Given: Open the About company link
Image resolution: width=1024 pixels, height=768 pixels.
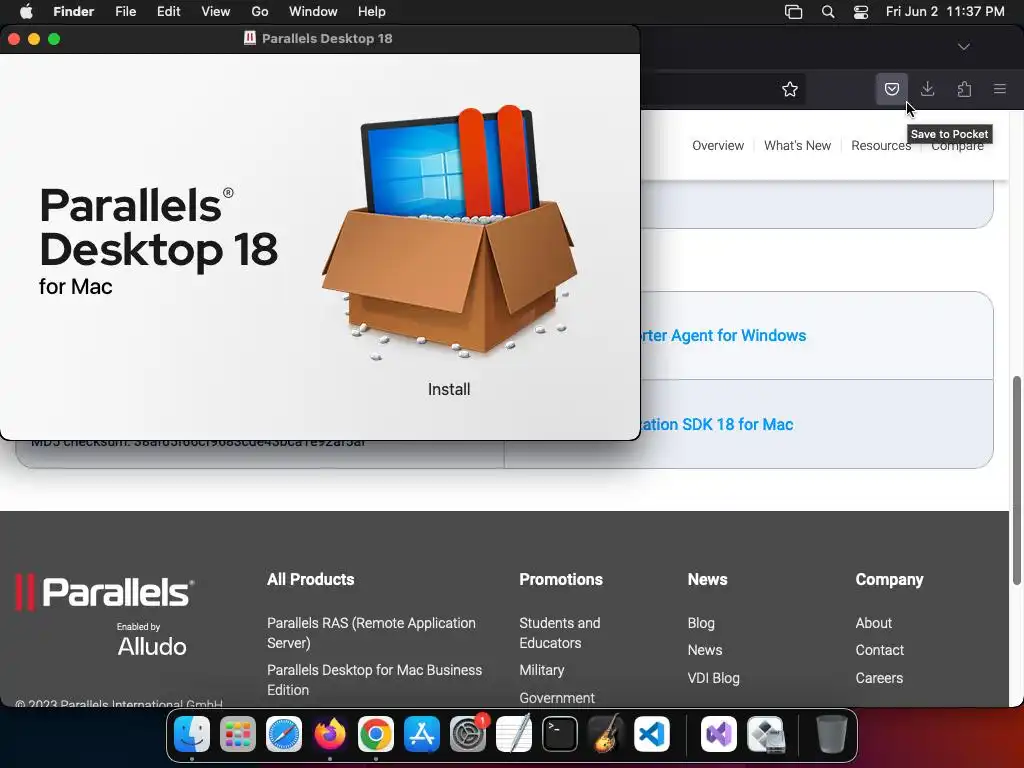Looking at the screenshot, I should [873, 623].
